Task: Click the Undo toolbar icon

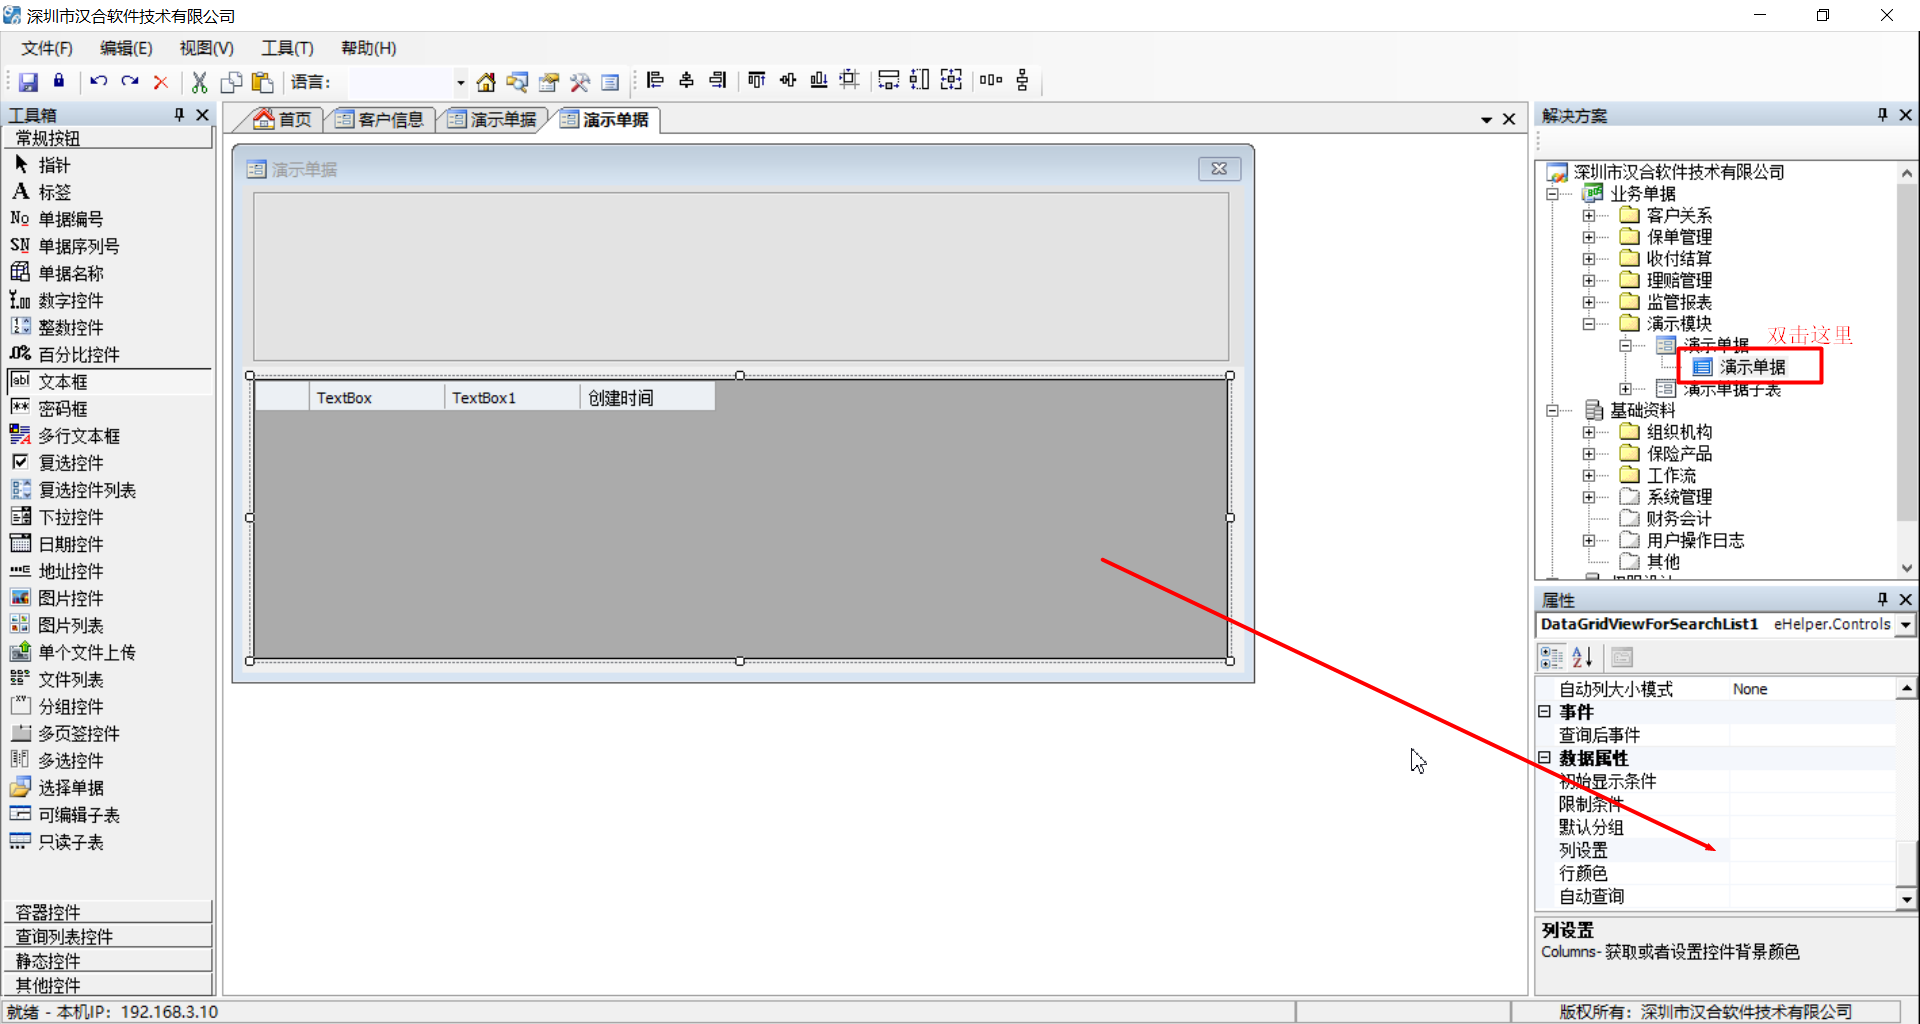Action: 98,81
